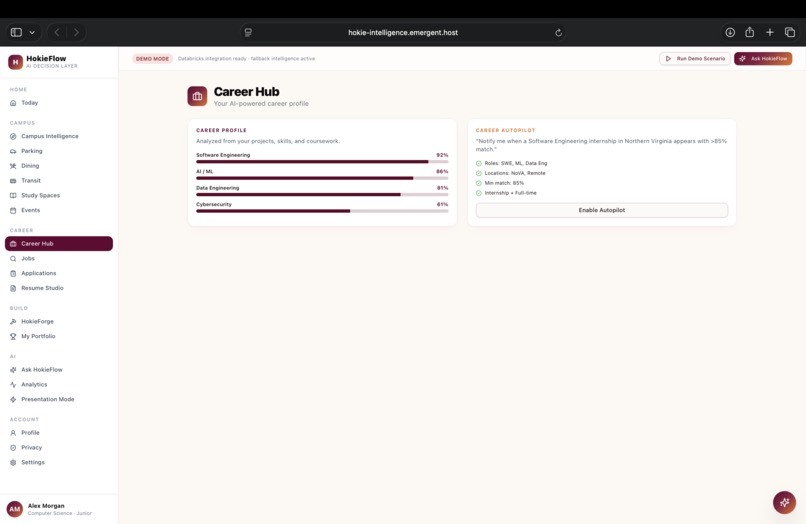Click the Ask HokieFlow top button

pos(763,59)
